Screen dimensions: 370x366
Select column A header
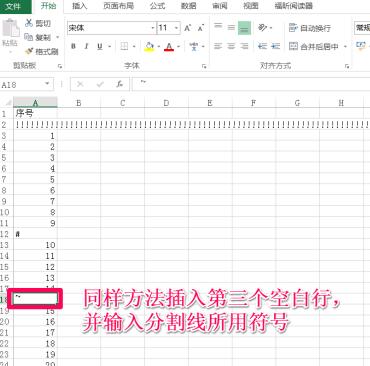pos(35,103)
